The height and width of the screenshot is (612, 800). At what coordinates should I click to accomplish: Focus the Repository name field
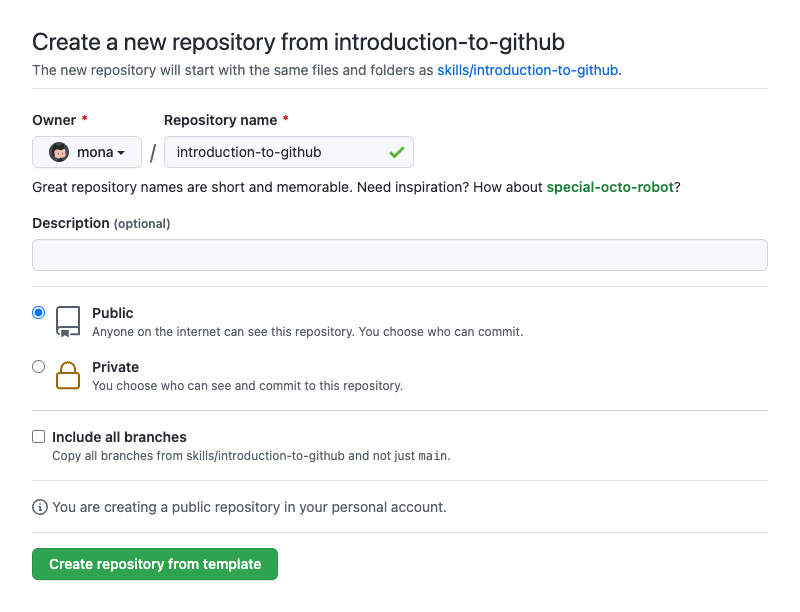[x=289, y=152]
